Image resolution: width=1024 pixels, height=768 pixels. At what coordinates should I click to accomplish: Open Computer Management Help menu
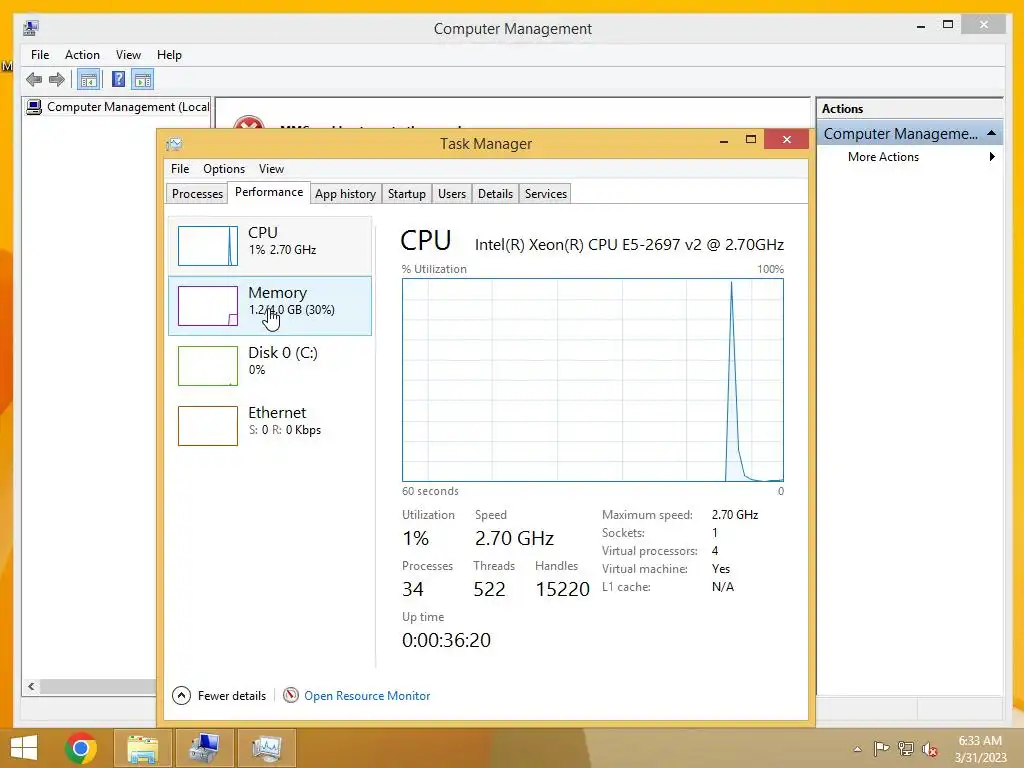point(169,55)
